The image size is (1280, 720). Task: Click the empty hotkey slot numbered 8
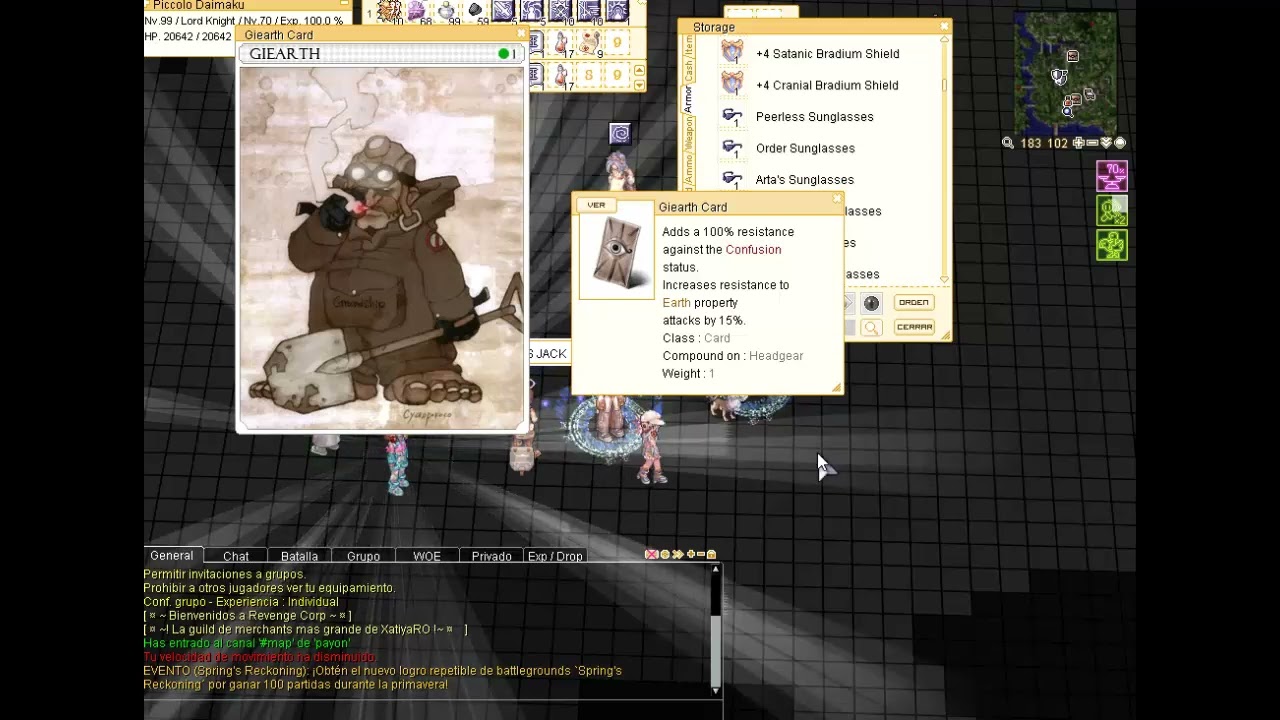(x=588, y=75)
